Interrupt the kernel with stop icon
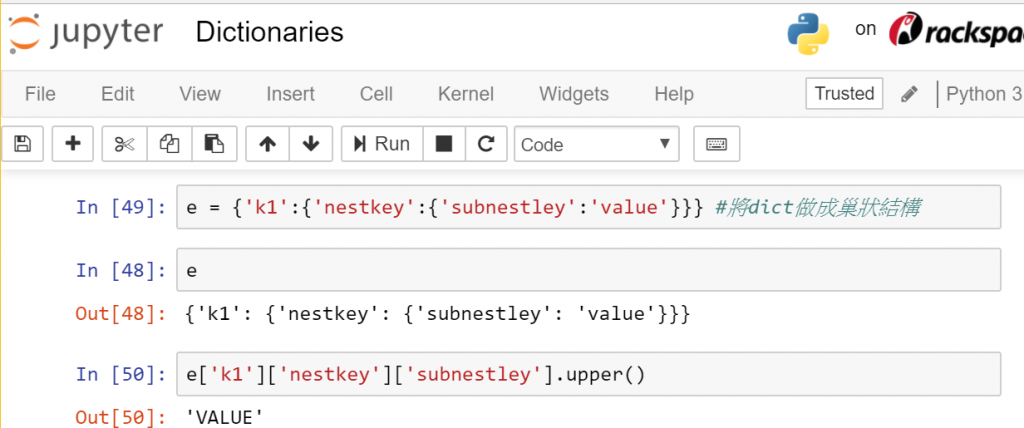Image resolution: width=1024 pixels, height=428 pixels. click(444, 144)
